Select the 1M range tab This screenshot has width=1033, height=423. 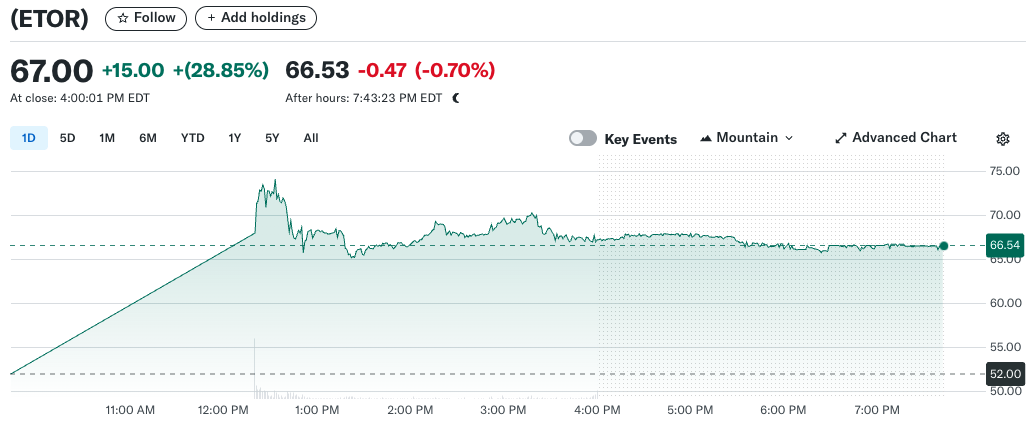point(107,138)
